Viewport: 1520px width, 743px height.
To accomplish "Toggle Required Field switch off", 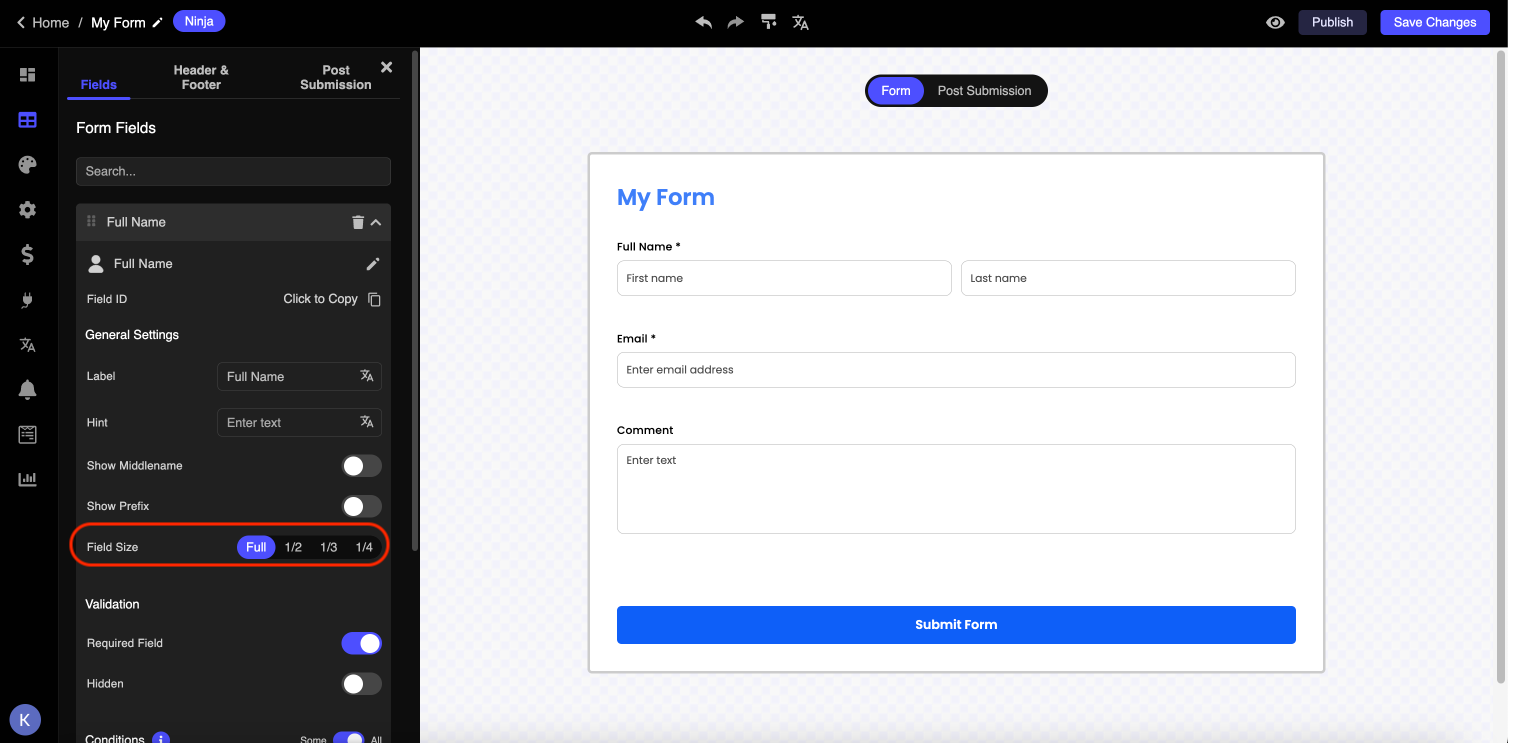I will [361, 643].
